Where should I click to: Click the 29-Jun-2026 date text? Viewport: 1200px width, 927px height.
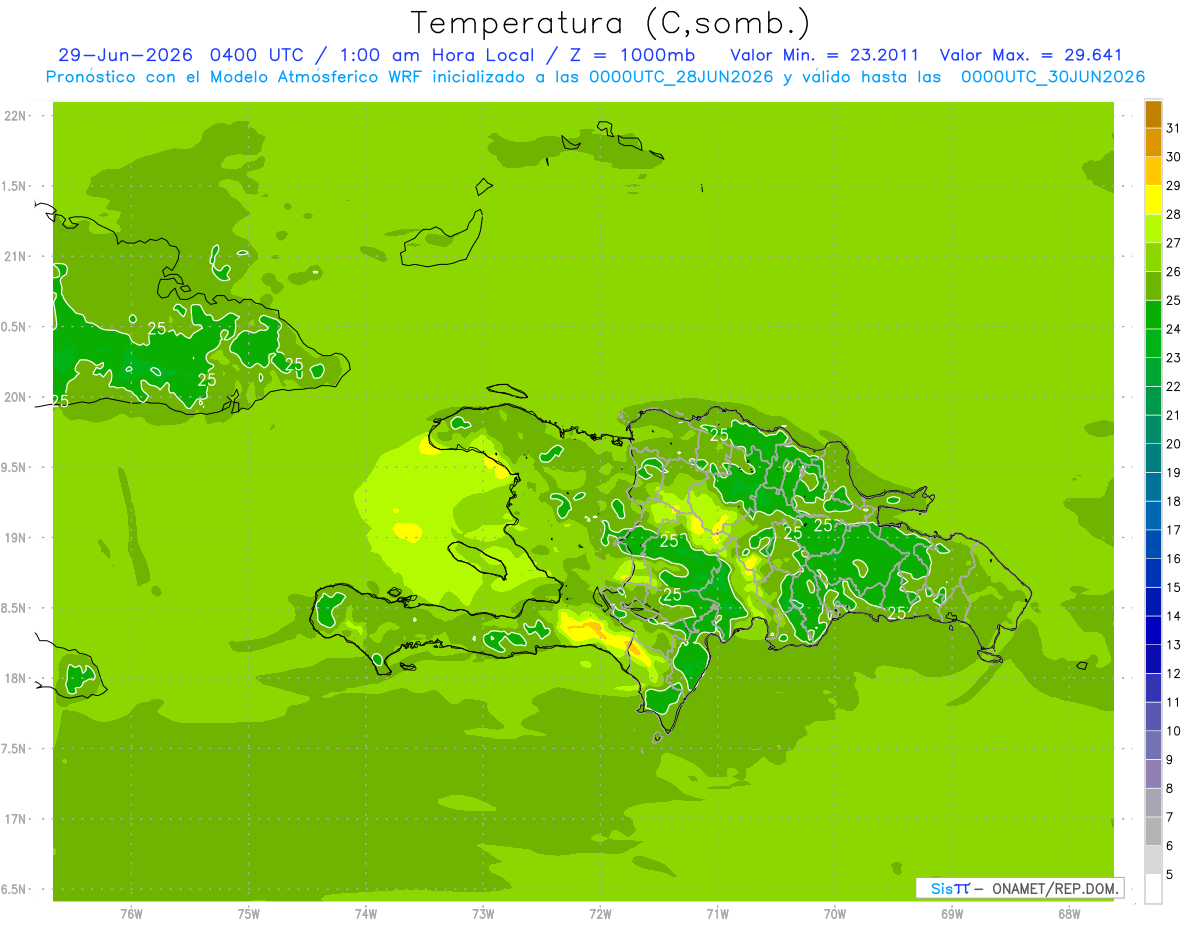coord(126,55)
